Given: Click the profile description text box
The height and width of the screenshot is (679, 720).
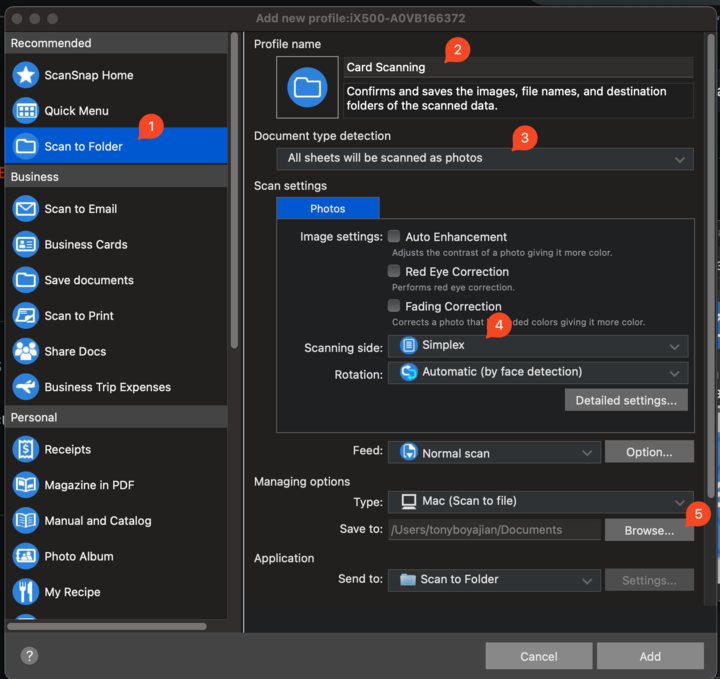Looking at the screenshot, I should (x=518, y=100).
